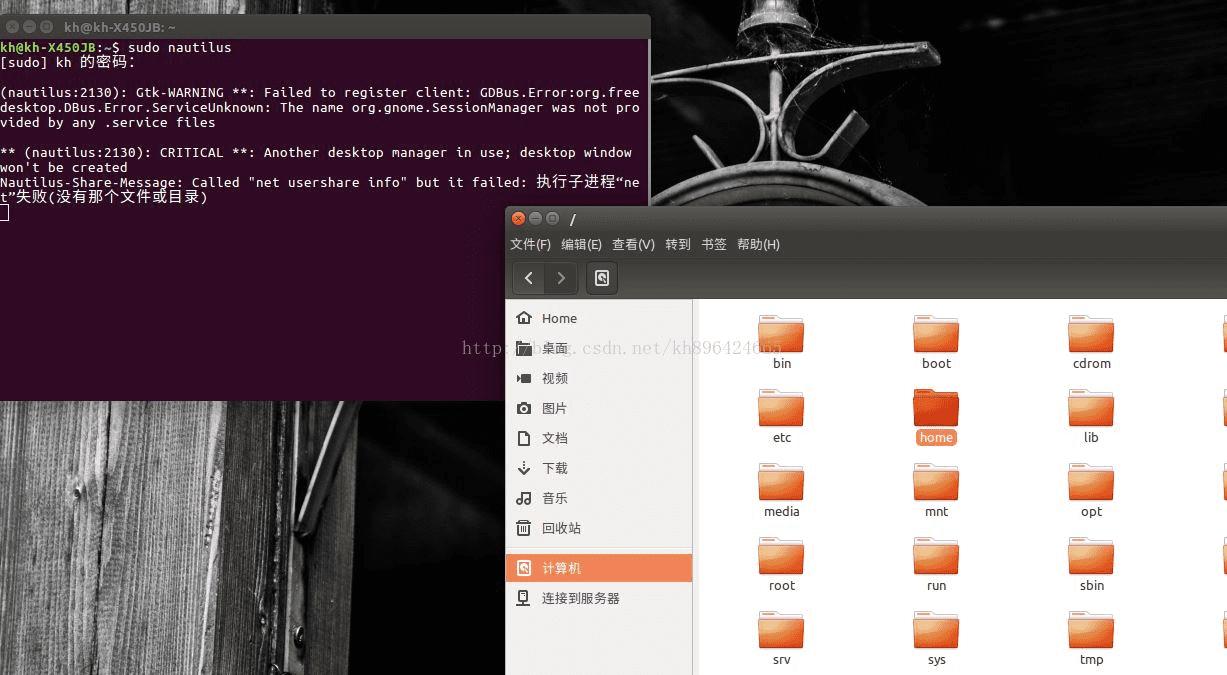
Task: Open the 编辑(E) menu
Action: pos(581,244)
